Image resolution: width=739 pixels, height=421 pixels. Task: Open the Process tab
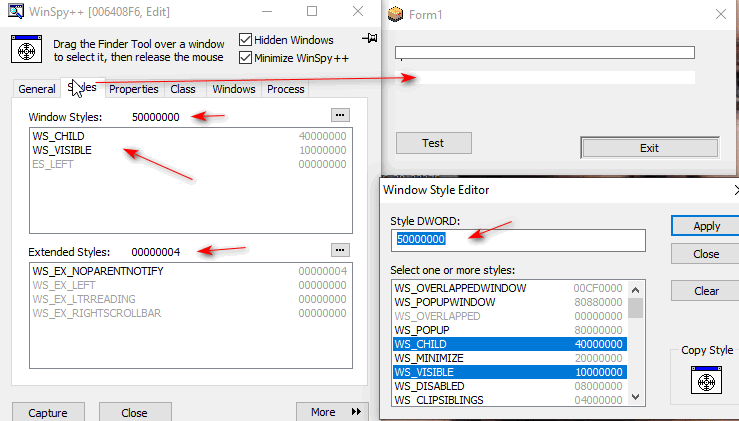[x=286, y=89]
